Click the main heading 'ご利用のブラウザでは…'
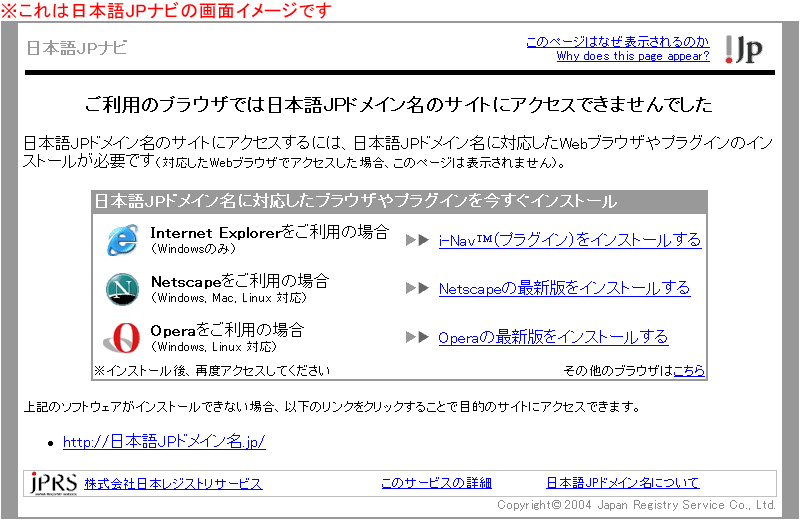This screenshot has height=520, width=800. pyautogui.click(x=398, y=105)
